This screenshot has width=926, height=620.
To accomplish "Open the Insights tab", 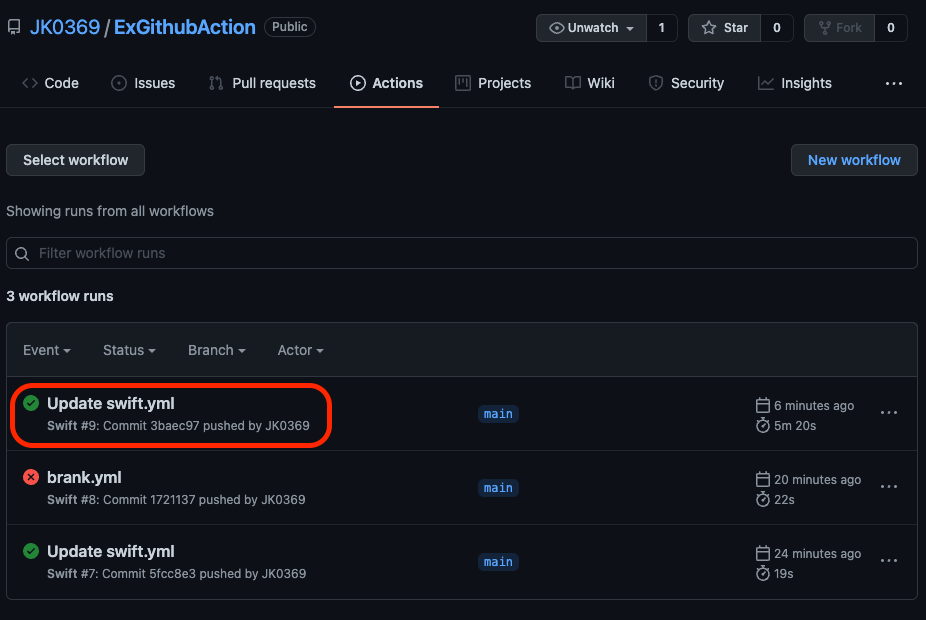I will pos(794,83).
